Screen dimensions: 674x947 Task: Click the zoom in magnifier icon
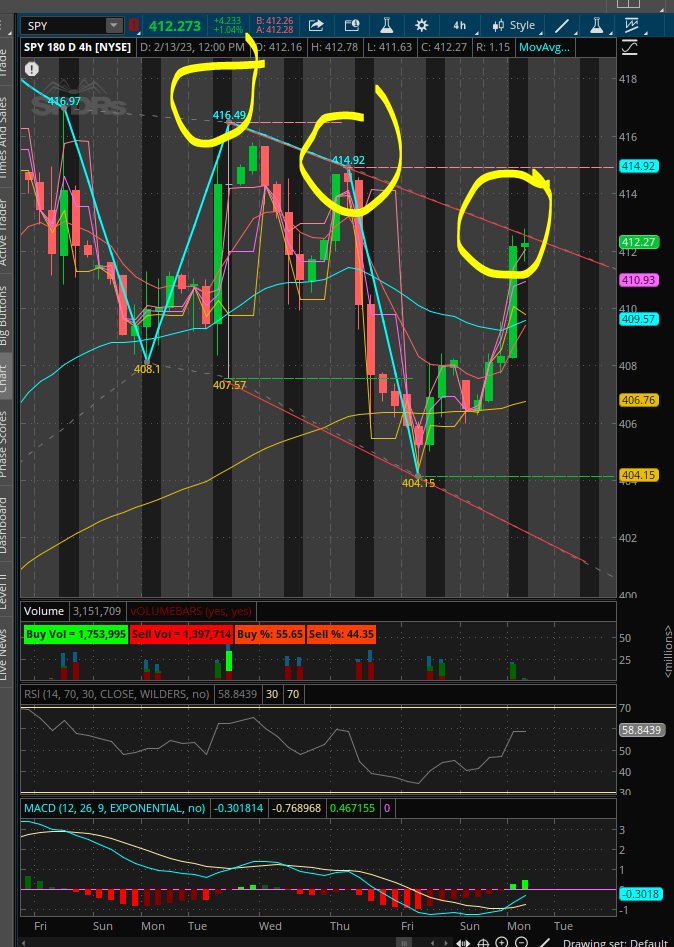502,942
